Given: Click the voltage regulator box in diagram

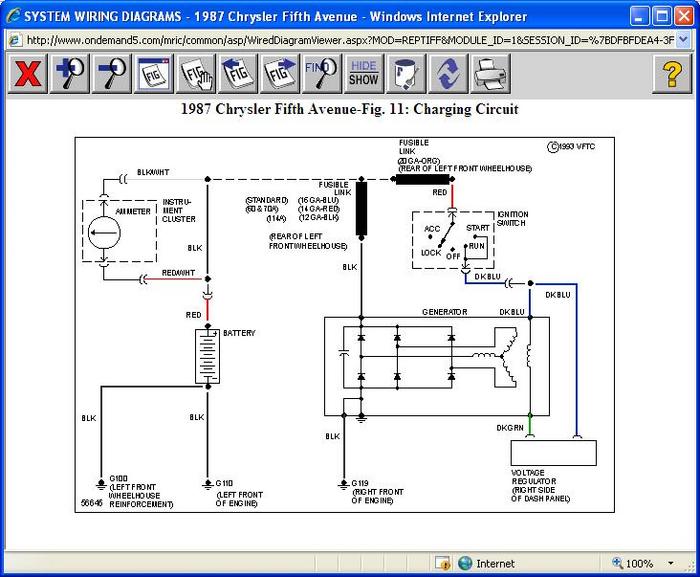Looking at the screenshot, I should click(x=554, y=453).
